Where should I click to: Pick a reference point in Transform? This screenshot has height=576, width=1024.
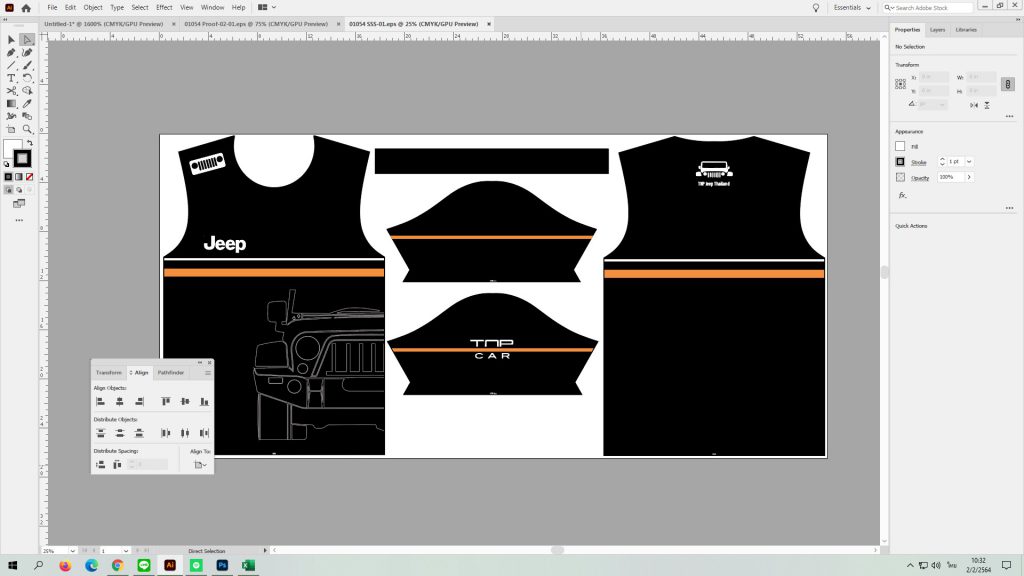point(901,84)
